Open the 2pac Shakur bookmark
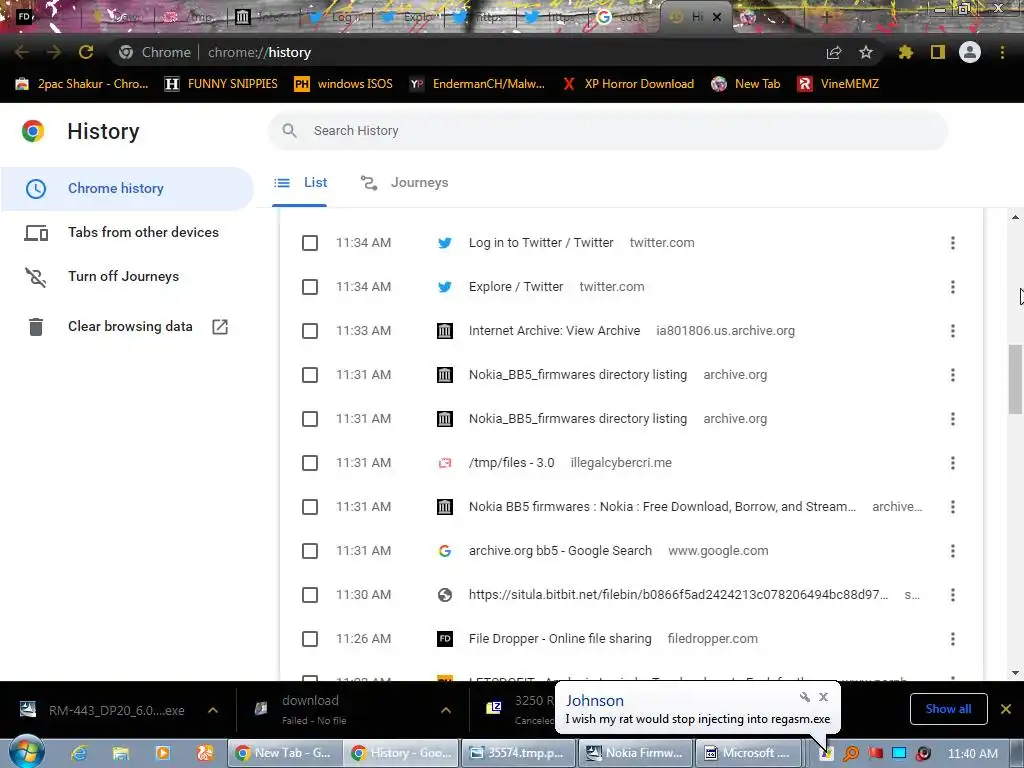The height and width of the screenshot is (768, 1024). [x=83, y=84]
